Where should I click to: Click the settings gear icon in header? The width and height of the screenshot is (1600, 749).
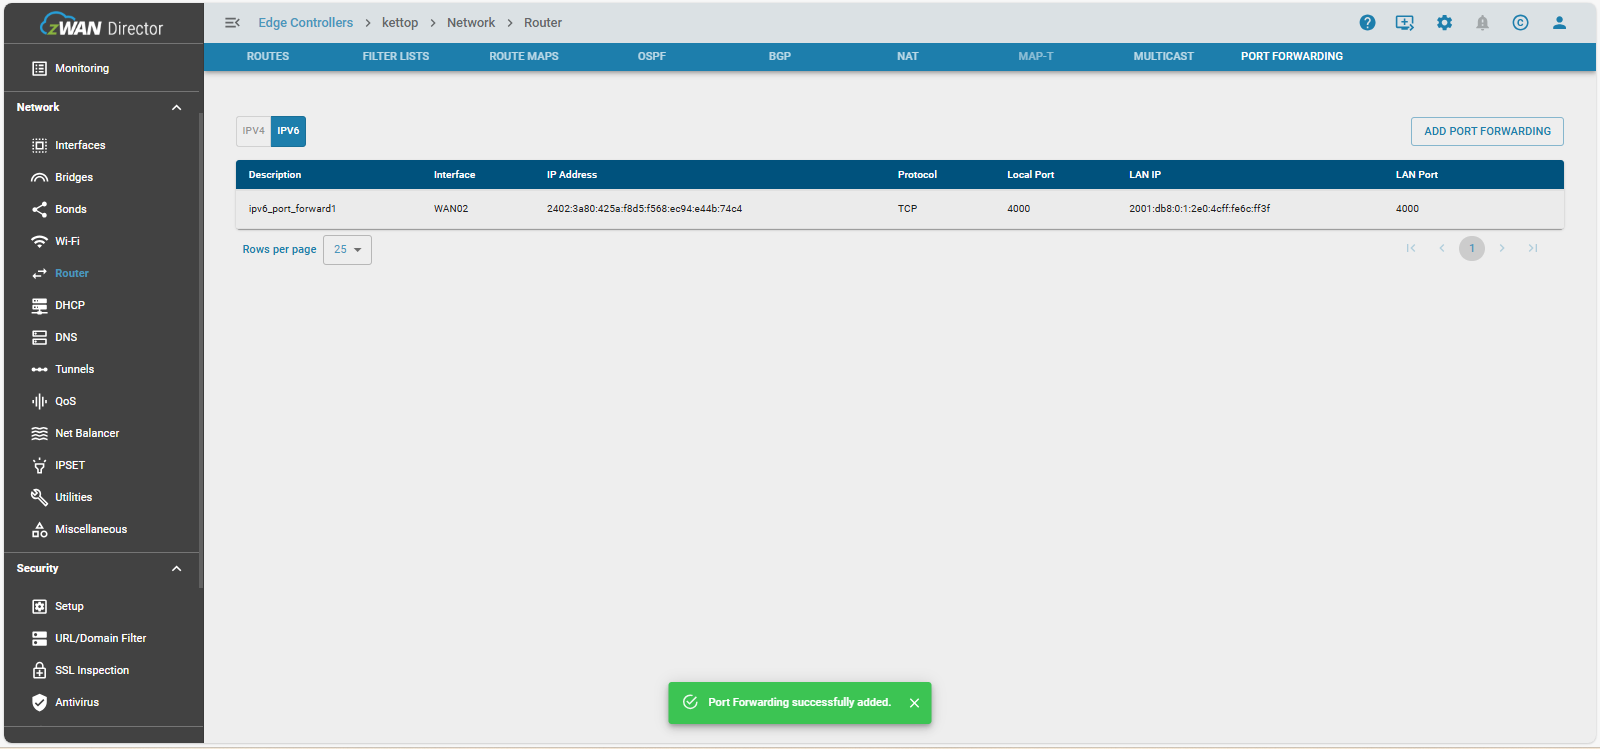click(x=1444, y=23)
